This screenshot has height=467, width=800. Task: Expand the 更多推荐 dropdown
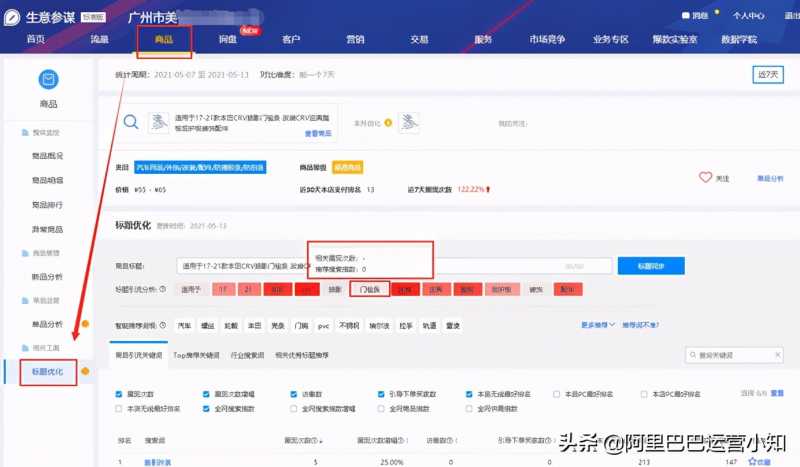(598, 325)
